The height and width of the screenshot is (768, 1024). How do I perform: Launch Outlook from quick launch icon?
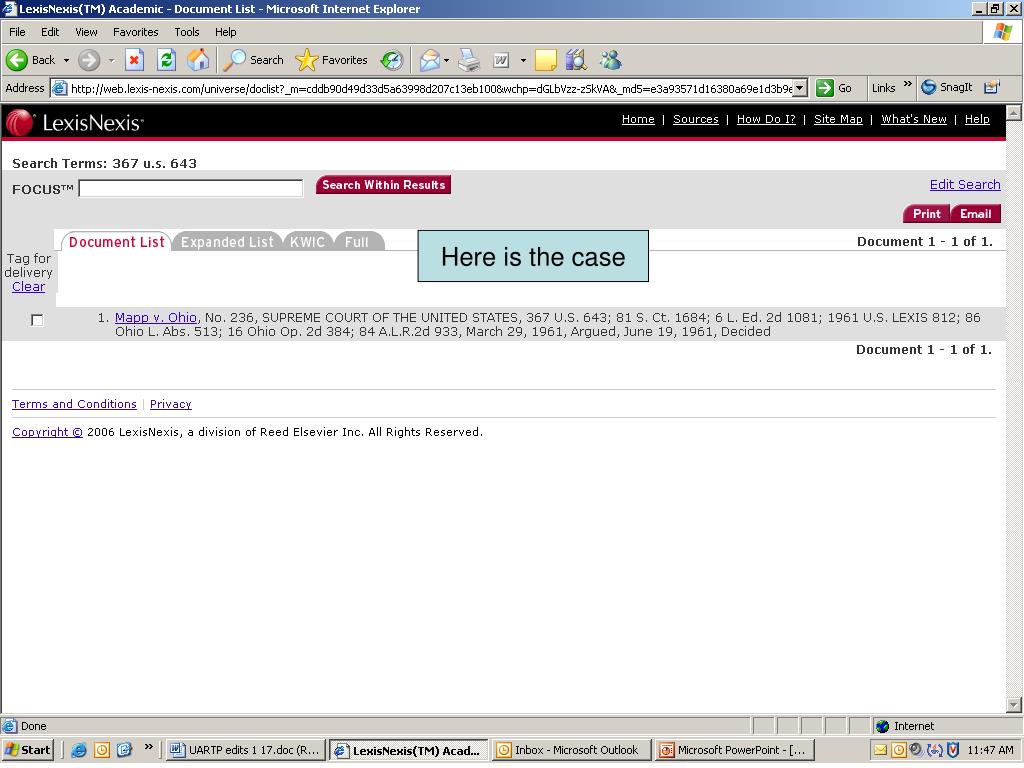102,750
